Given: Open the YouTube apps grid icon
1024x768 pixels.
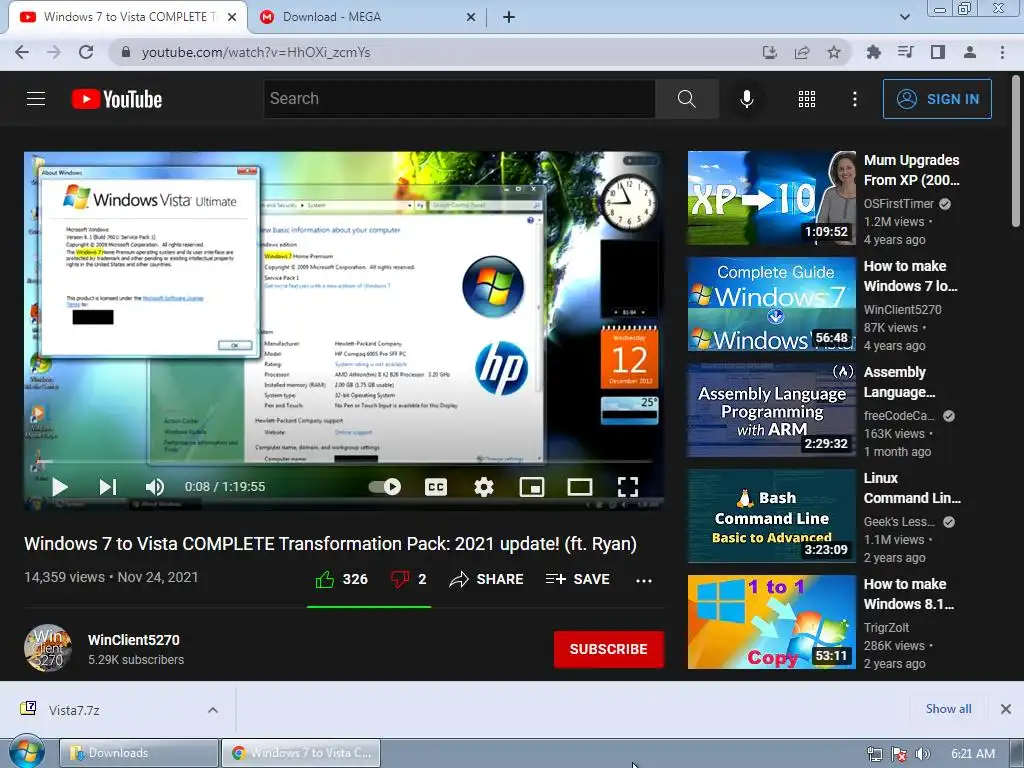Looking at the screenshot, I should point(807,99).
